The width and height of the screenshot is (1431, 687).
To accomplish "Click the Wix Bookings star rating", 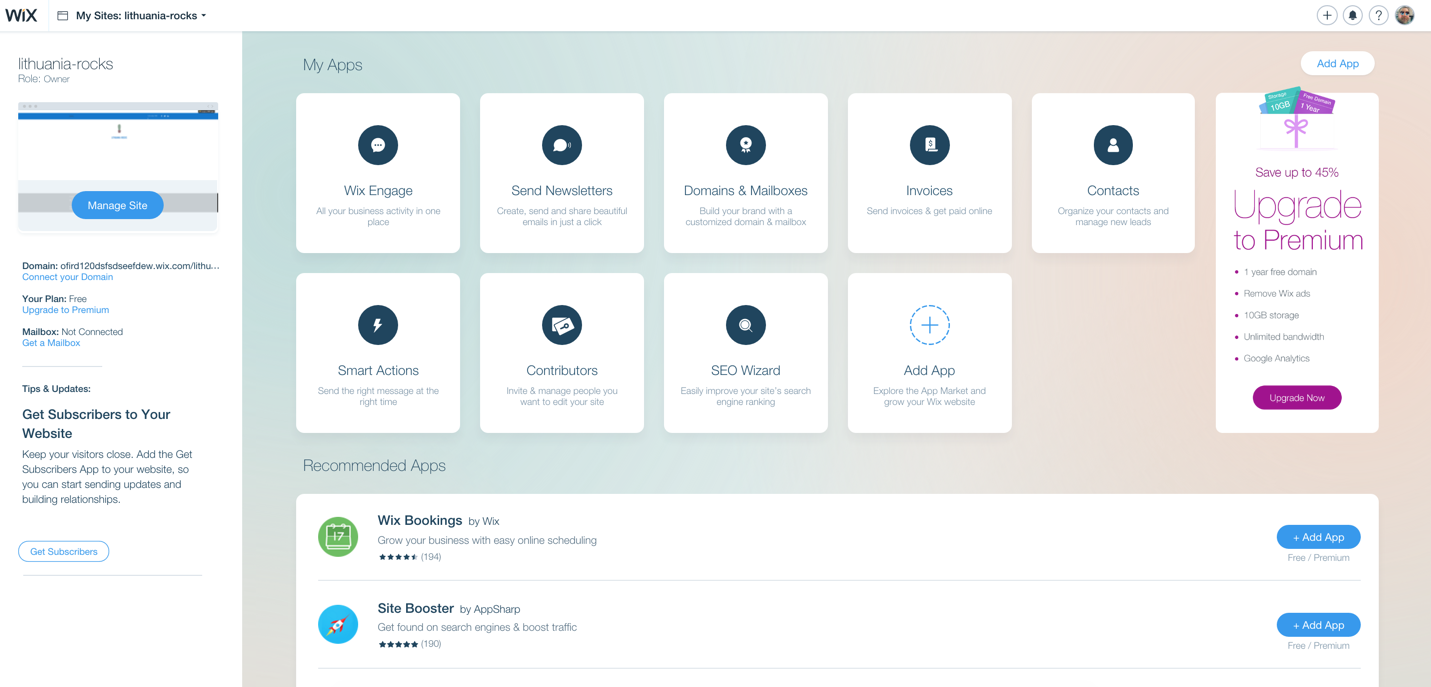I will 398,557.
